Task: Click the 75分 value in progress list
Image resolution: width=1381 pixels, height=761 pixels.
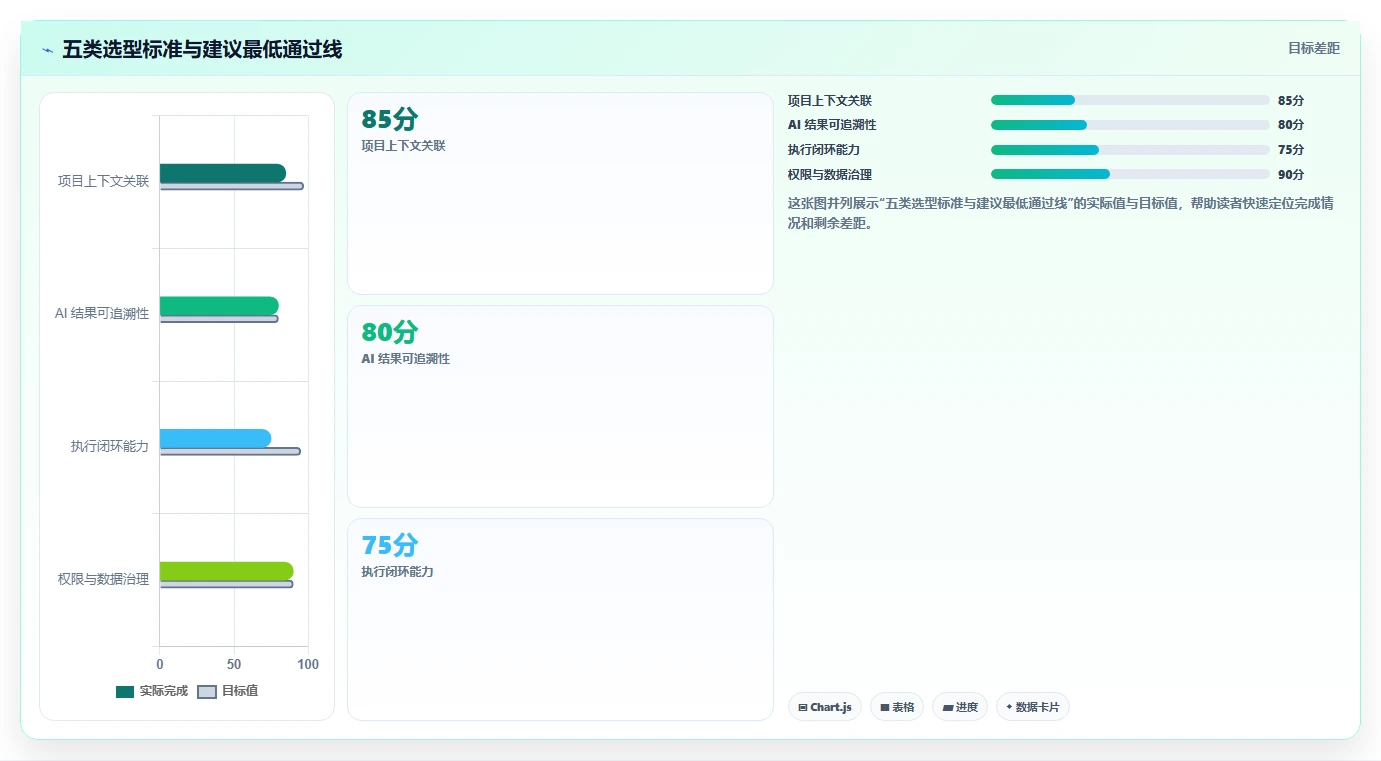Action: [1291, 150]
